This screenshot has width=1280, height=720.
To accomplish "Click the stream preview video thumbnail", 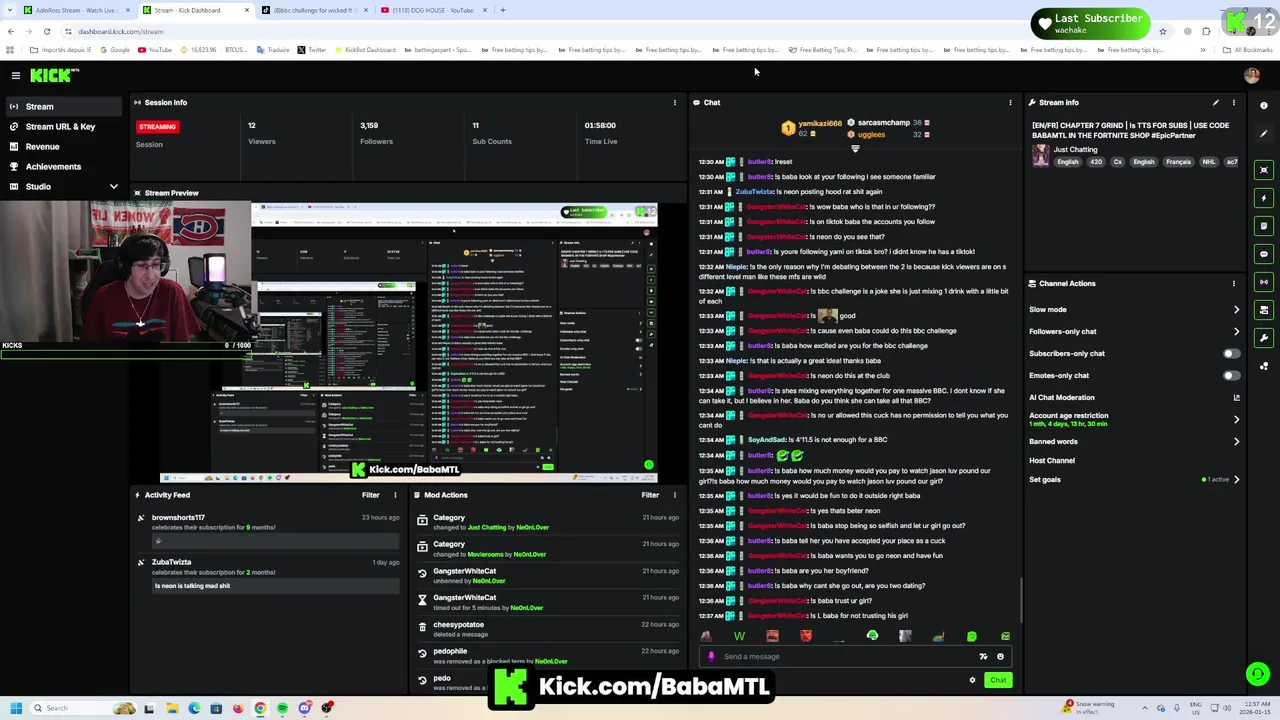I will (x=408, y=341).
